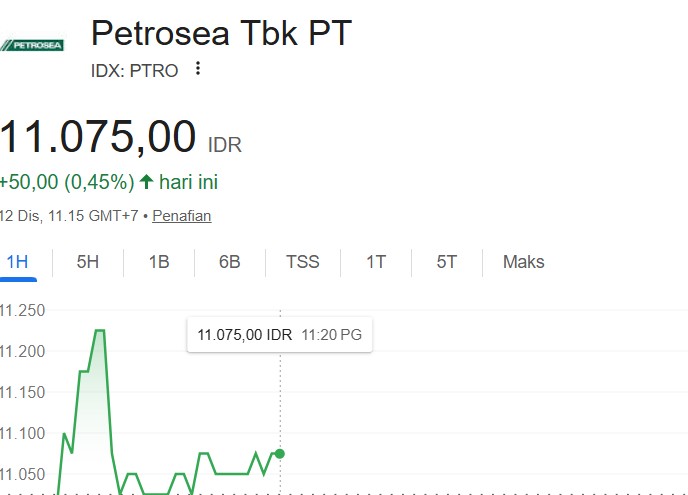688x495 pixels.
Task: Switch to the 5H range tab
Action: click(88, 262)
